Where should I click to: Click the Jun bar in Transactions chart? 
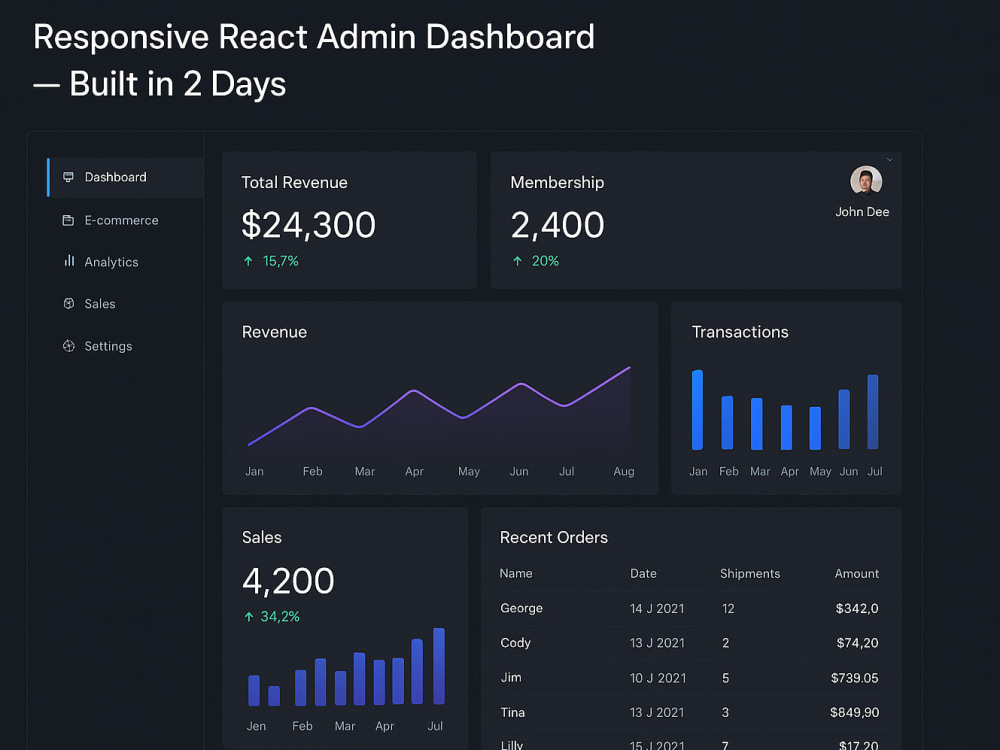[844, 419]
